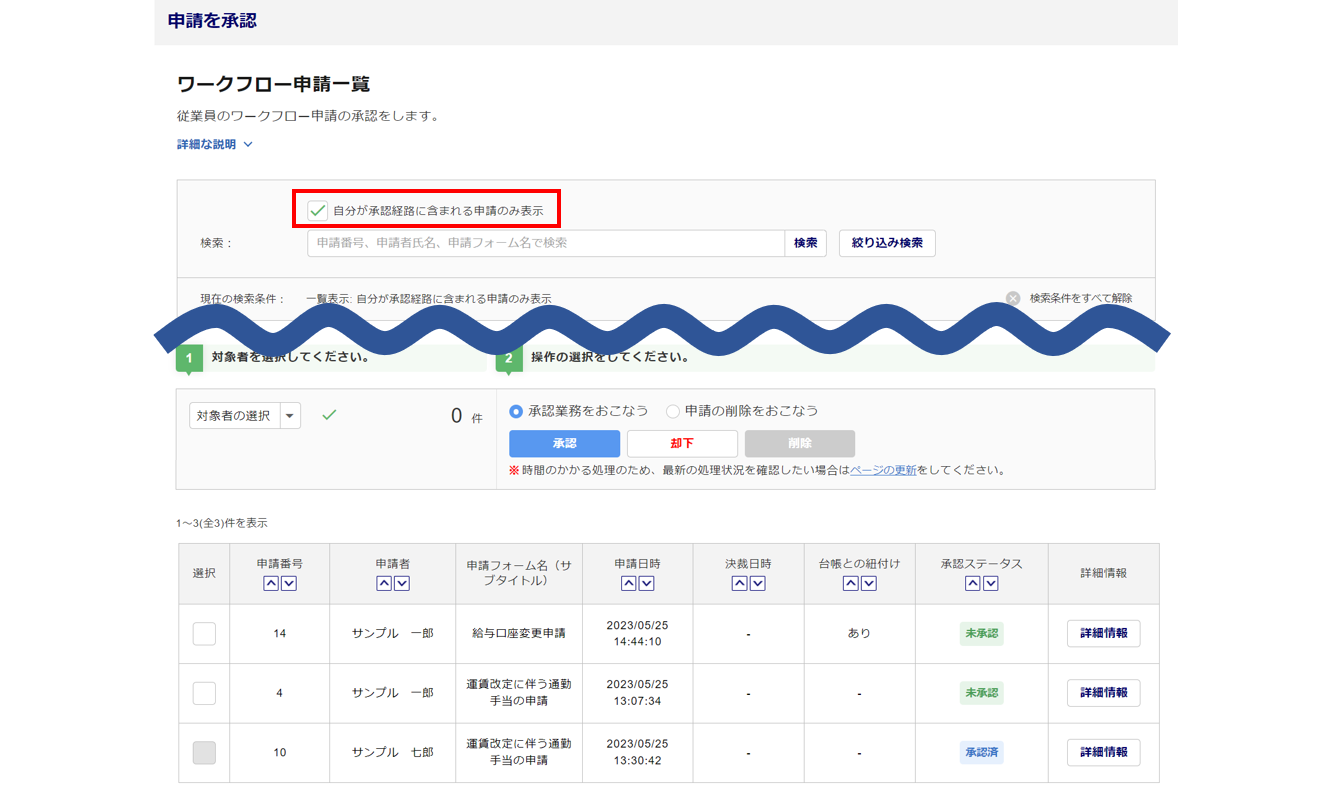Open 詳細情報 for application 14
This screenshot has height=786, width=1336.
tap(1104, 633)
